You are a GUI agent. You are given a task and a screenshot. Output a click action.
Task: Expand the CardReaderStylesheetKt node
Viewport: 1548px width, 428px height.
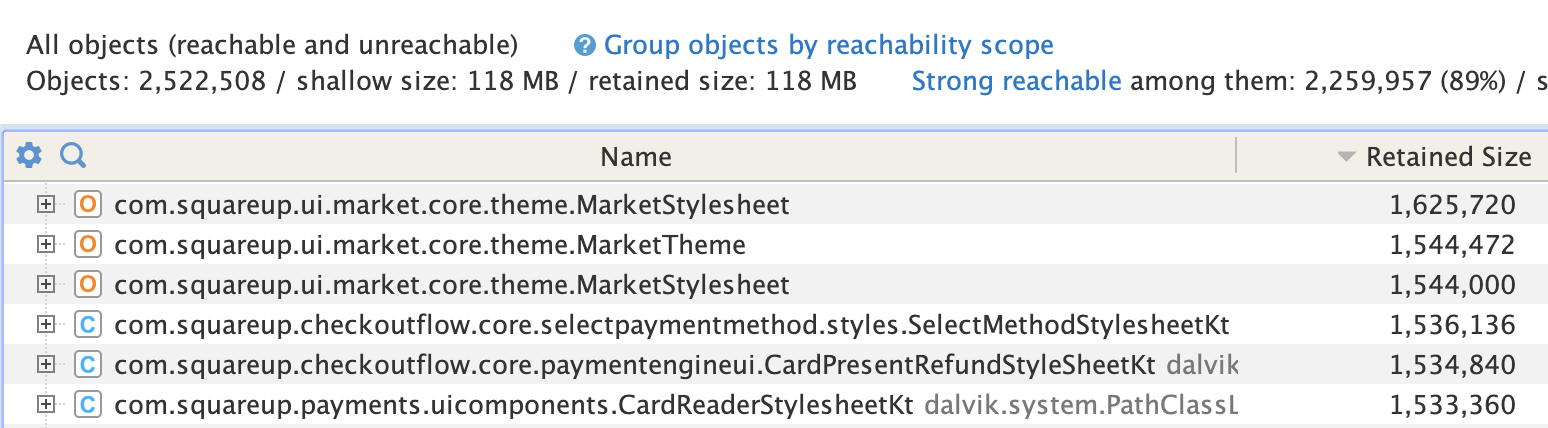(45, 405)
